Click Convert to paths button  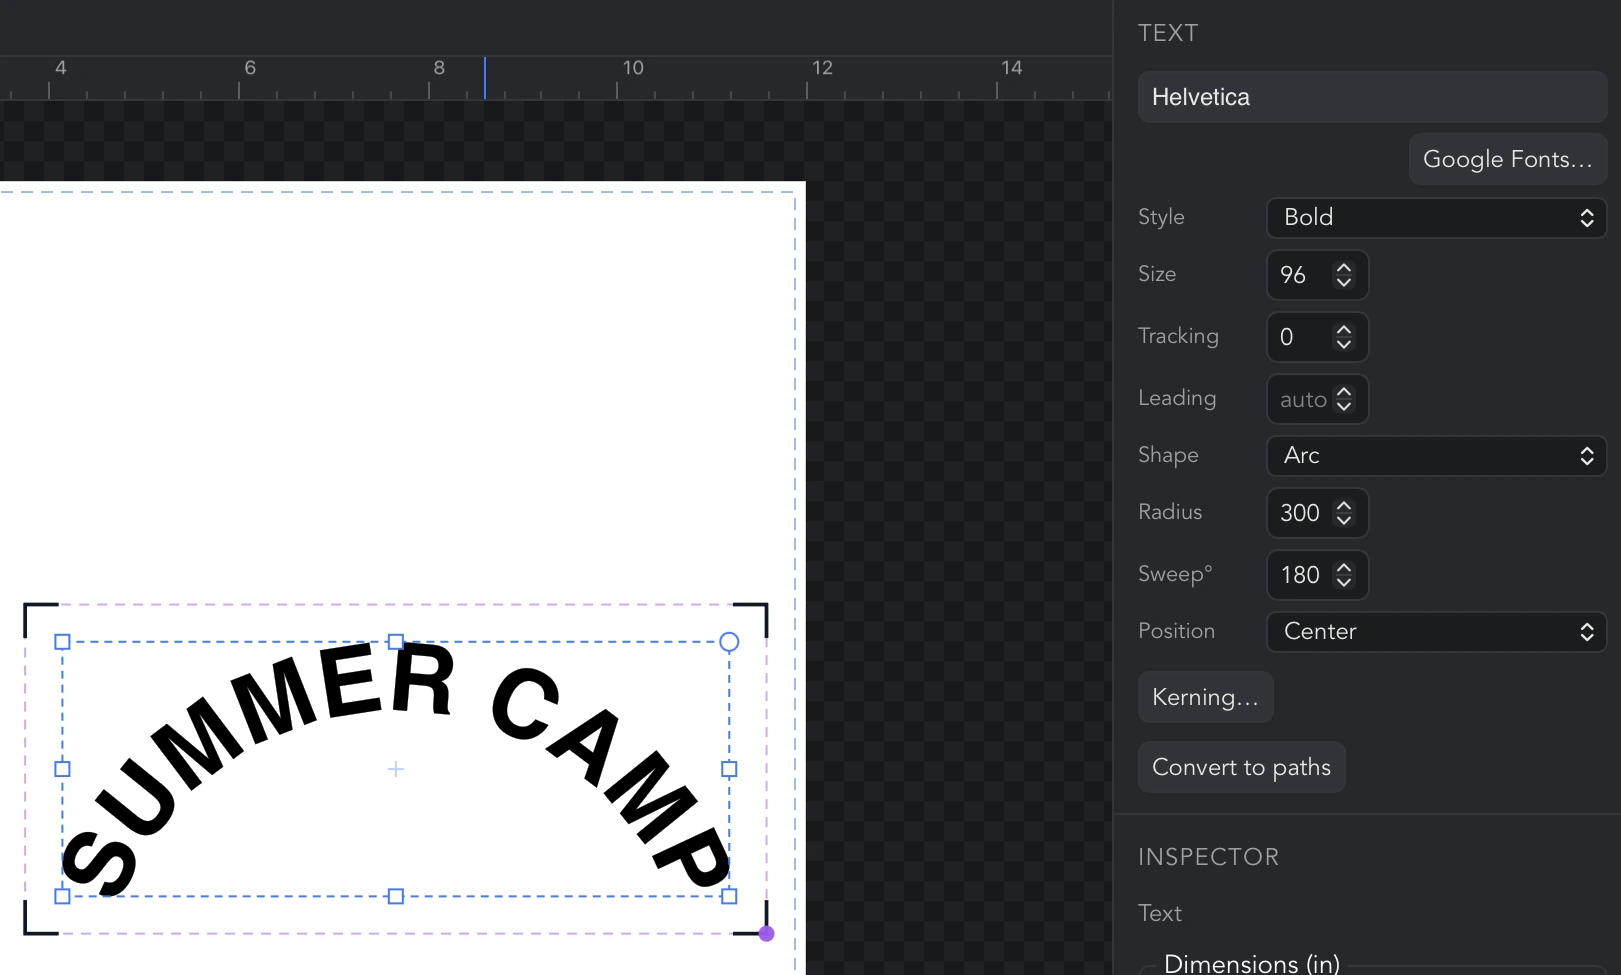(x=1241, y=767)
